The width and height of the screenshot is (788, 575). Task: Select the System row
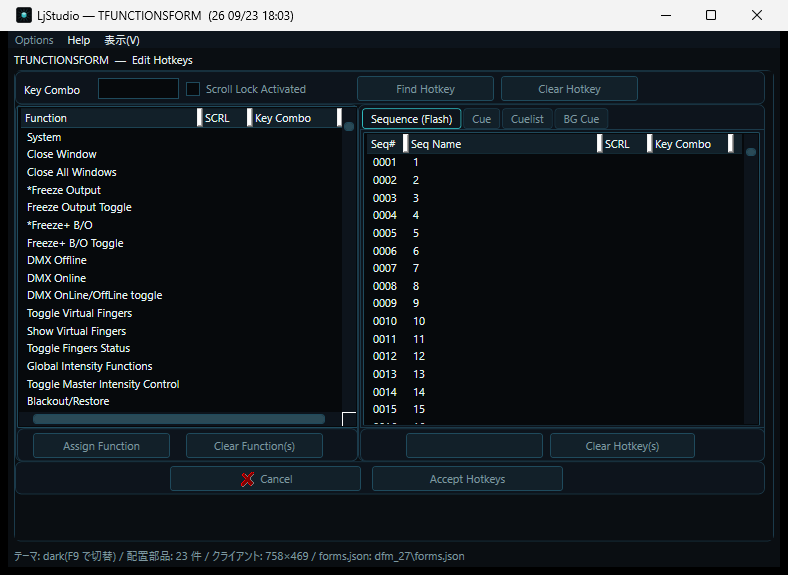[181, 137]
